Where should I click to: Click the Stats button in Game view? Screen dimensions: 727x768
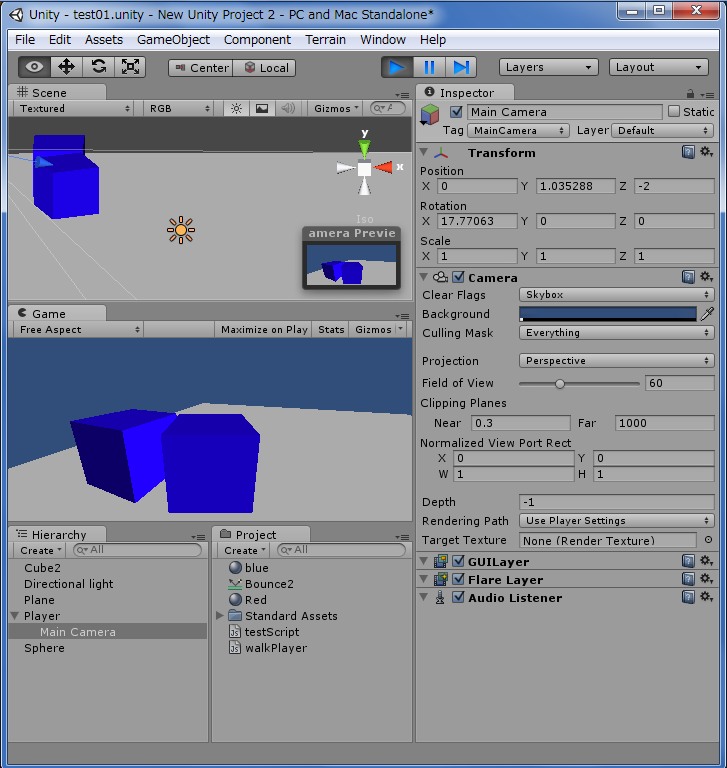(331, 330)
